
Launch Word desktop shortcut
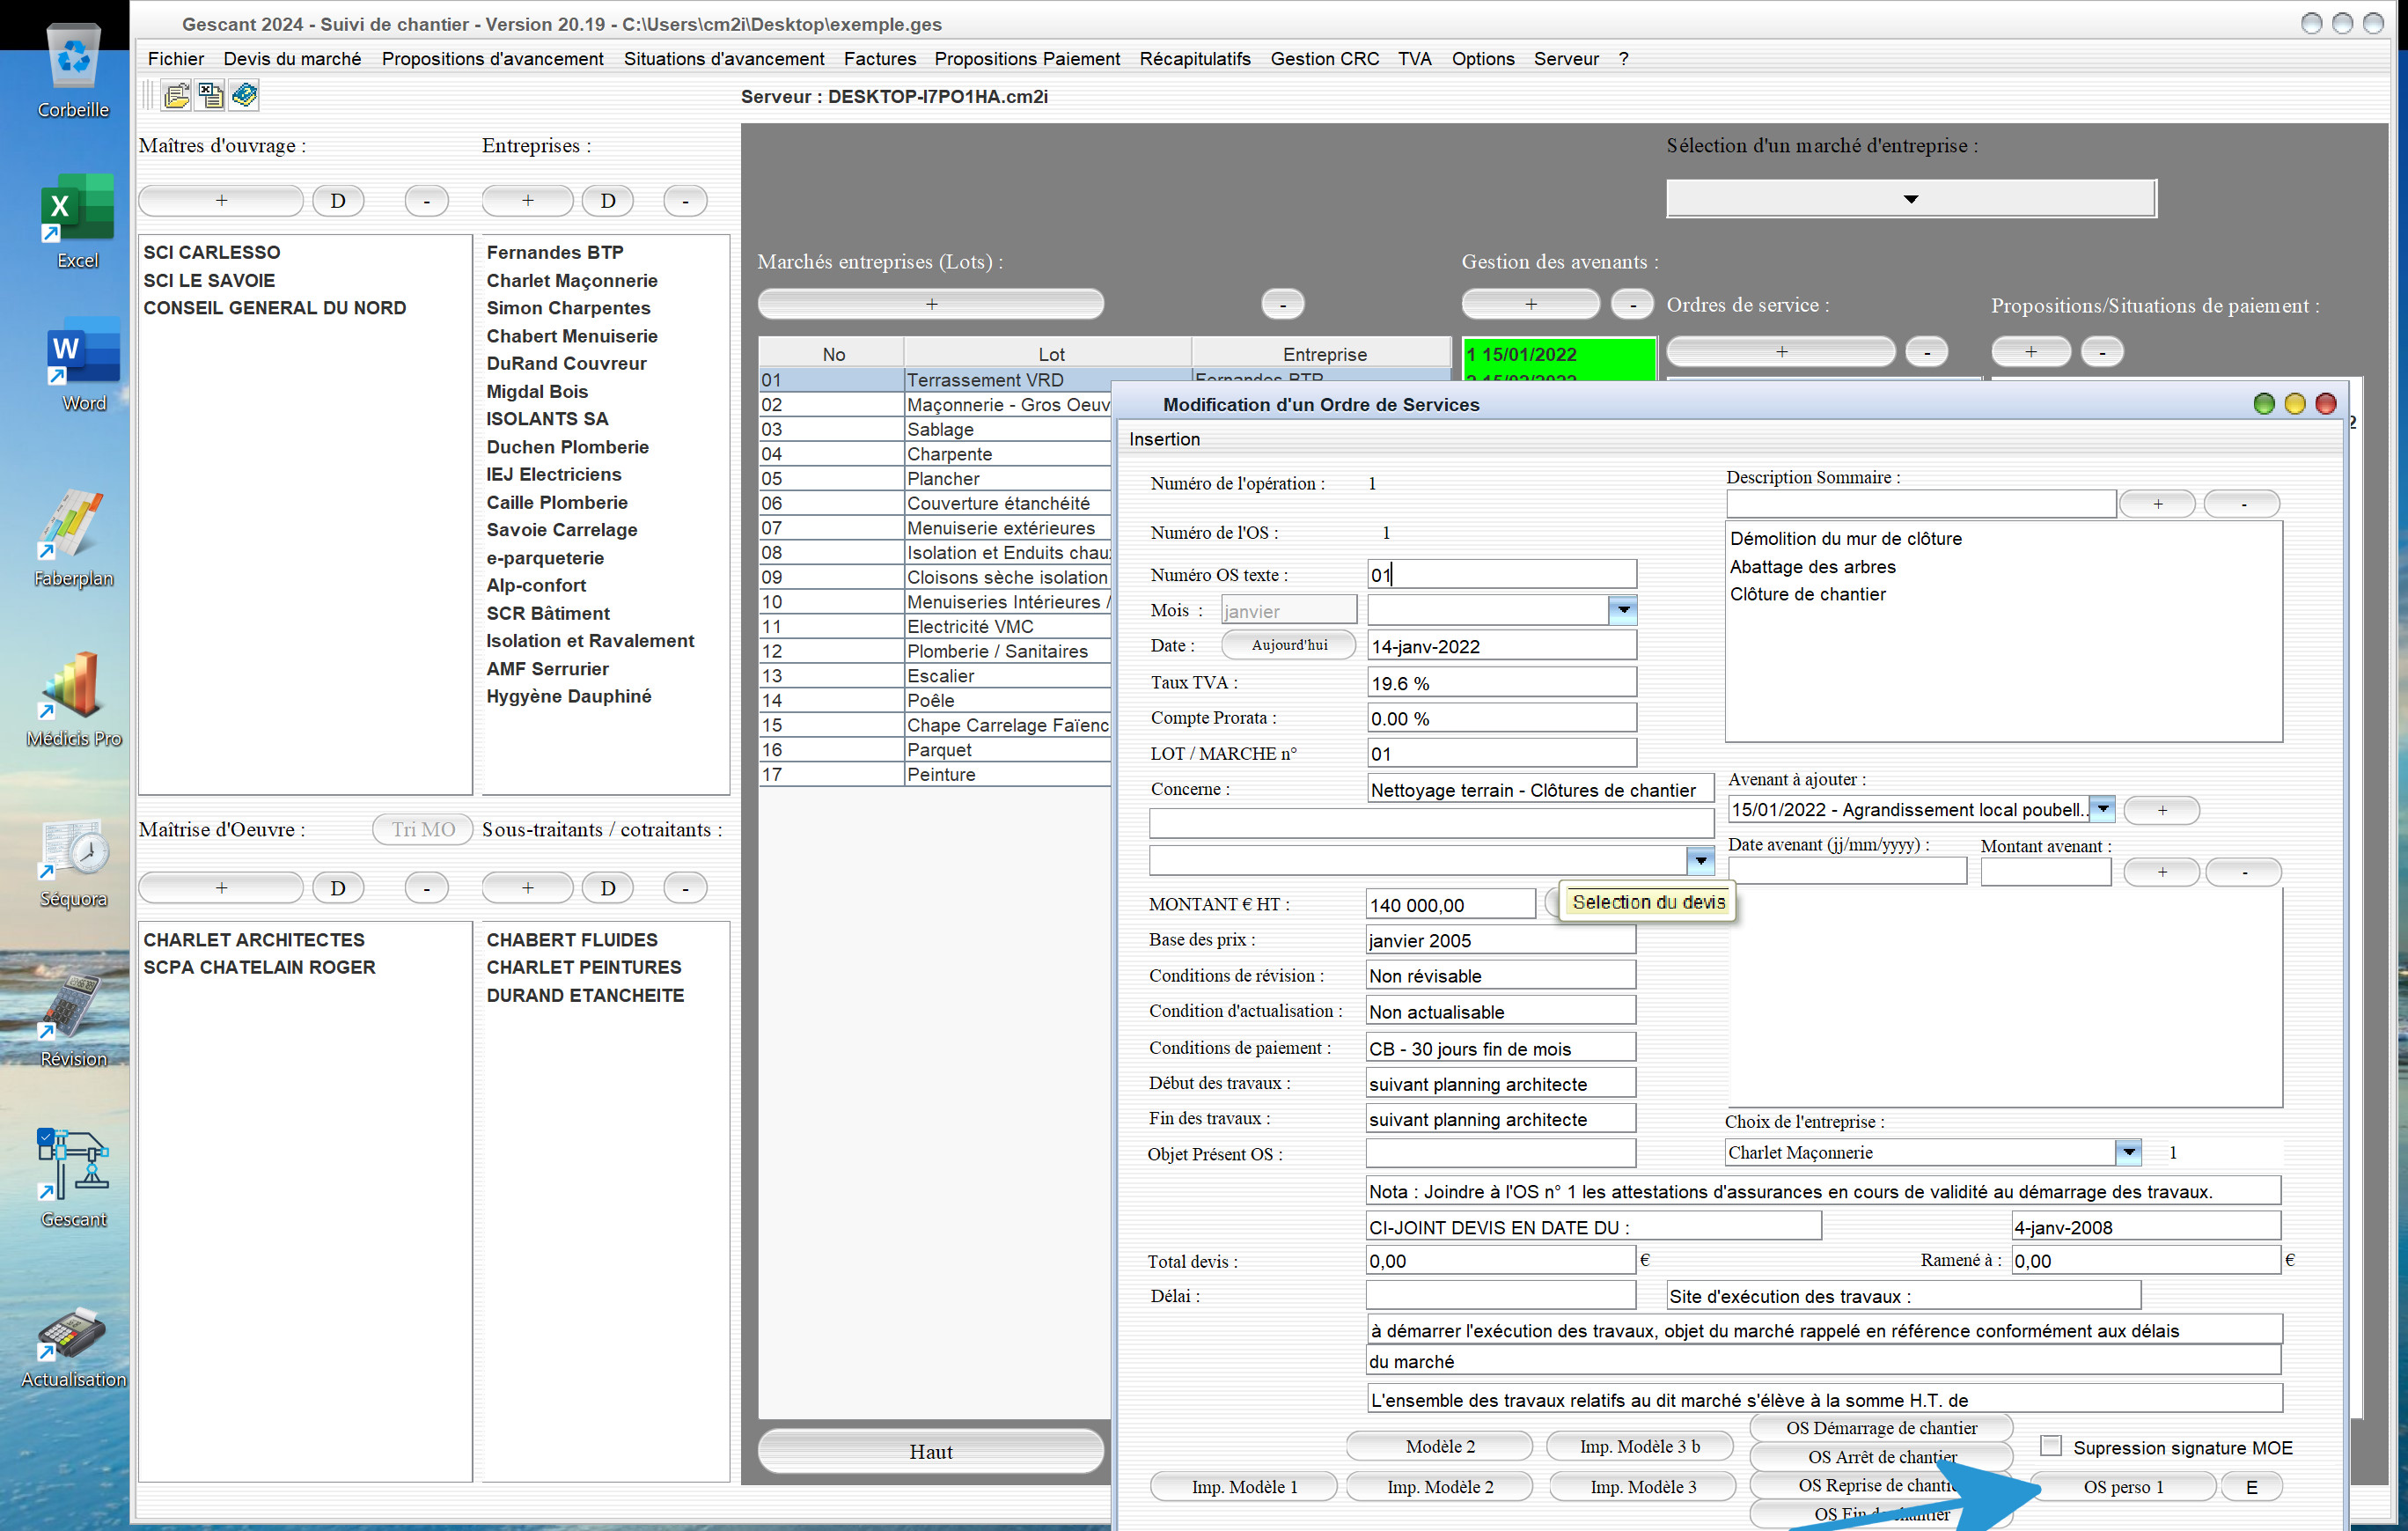coord(83,364)
